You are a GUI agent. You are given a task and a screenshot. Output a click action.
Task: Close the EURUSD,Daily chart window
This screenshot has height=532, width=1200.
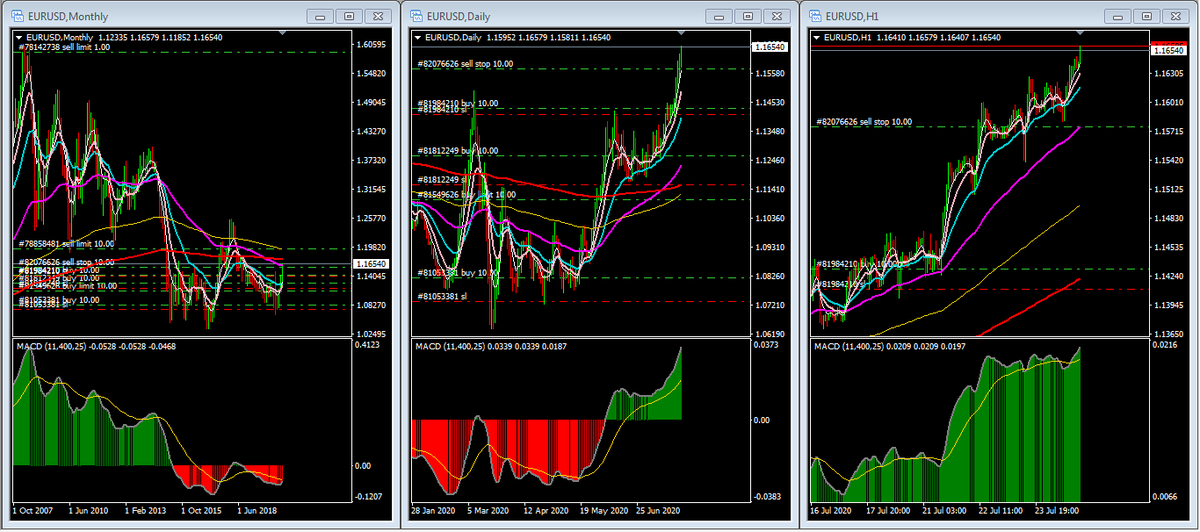pyautogui.click(x=779, y=16)
